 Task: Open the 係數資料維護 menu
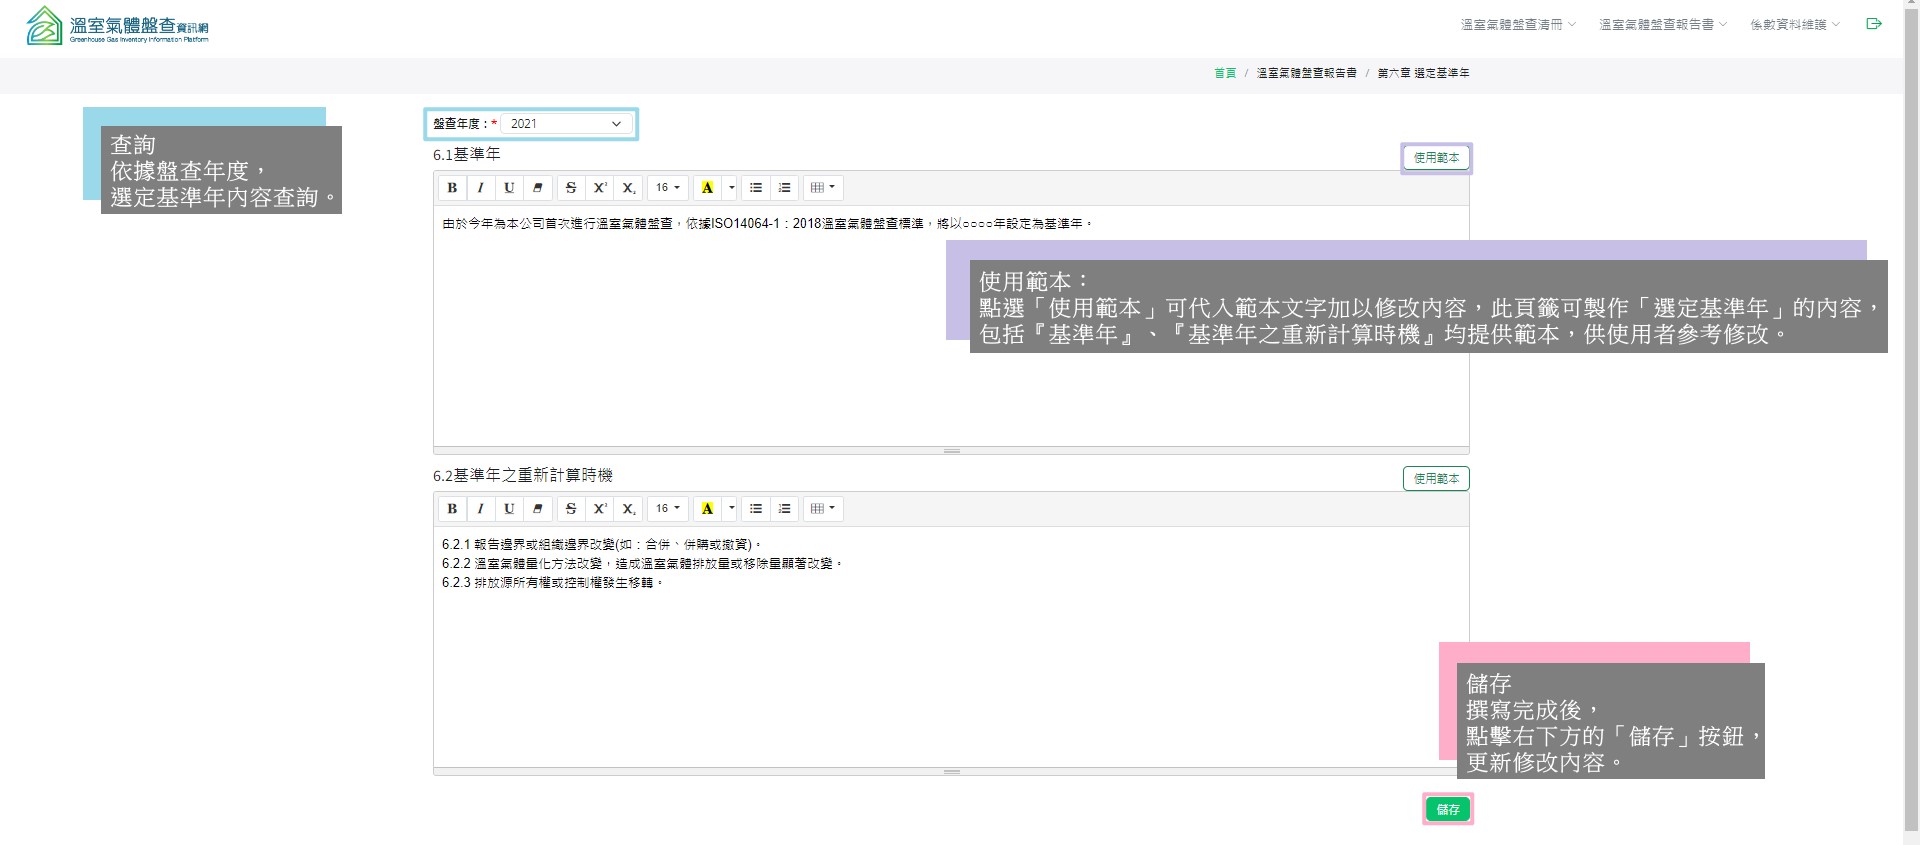pos(1794,25)
